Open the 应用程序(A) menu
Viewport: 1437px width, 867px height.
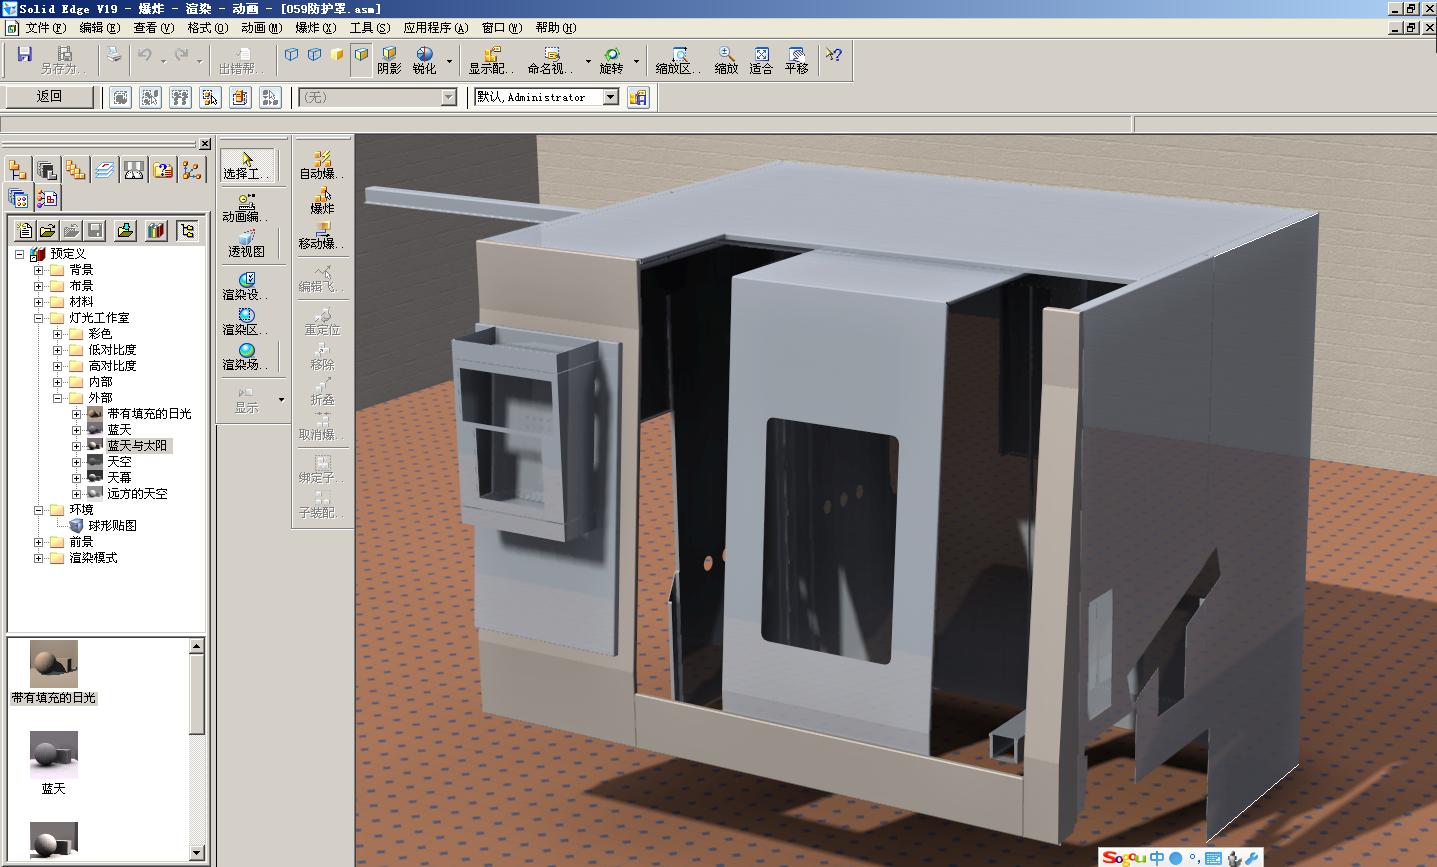coord(435,28)
